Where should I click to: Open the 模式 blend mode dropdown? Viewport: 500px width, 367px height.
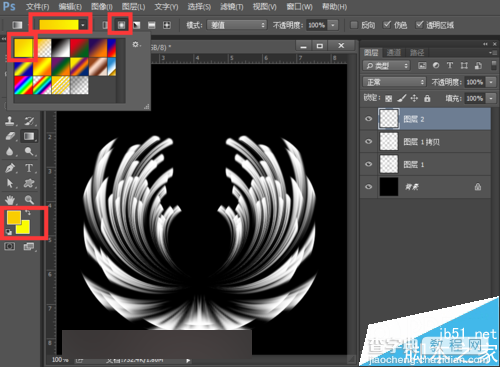pos(237,25)
